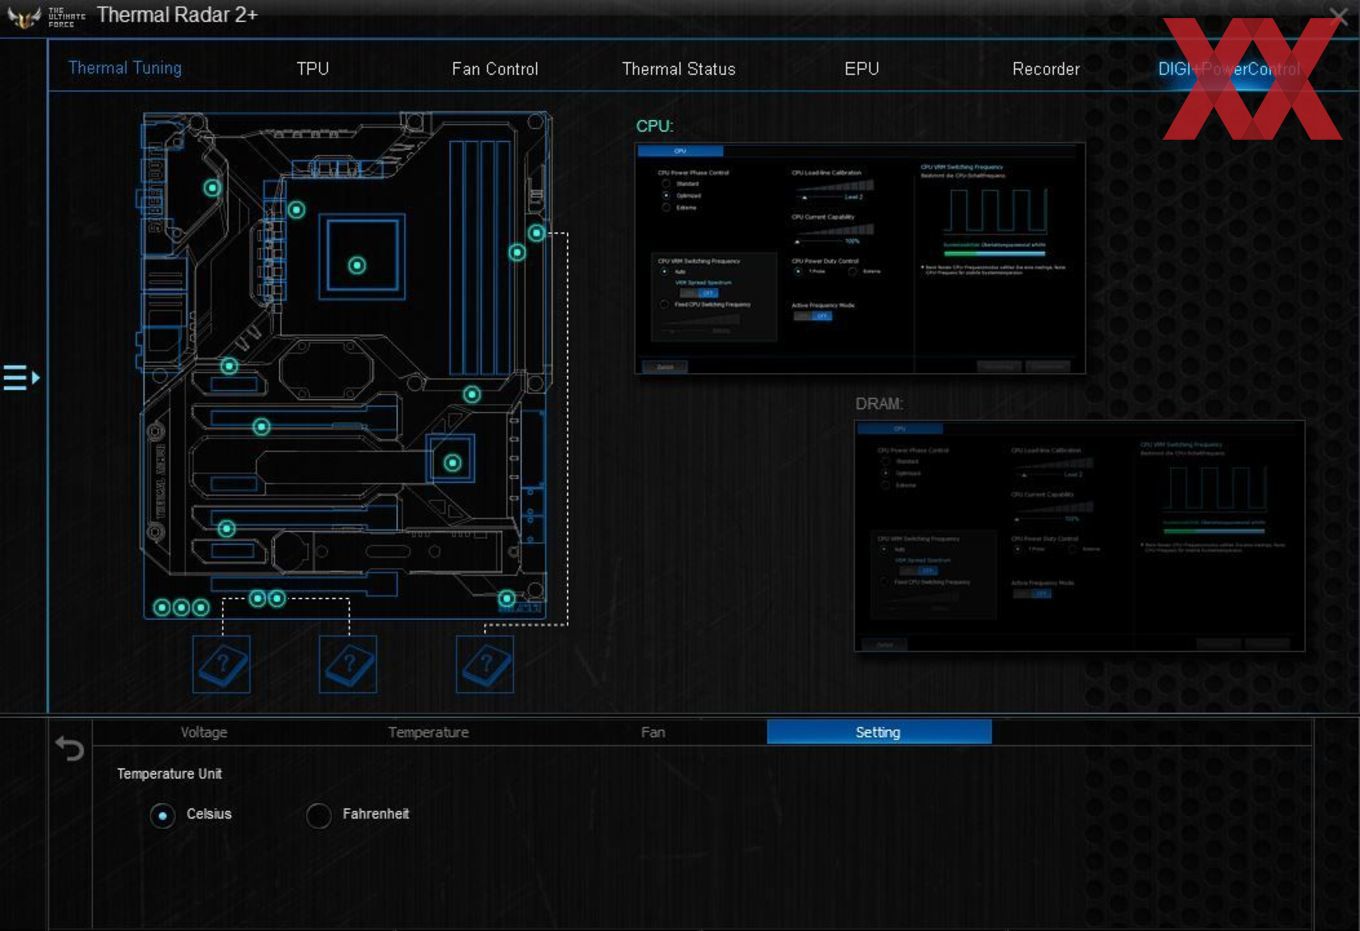Show the Fan bottom panel tab
This screenshot has width=1360, height=931.
point(653,732)
